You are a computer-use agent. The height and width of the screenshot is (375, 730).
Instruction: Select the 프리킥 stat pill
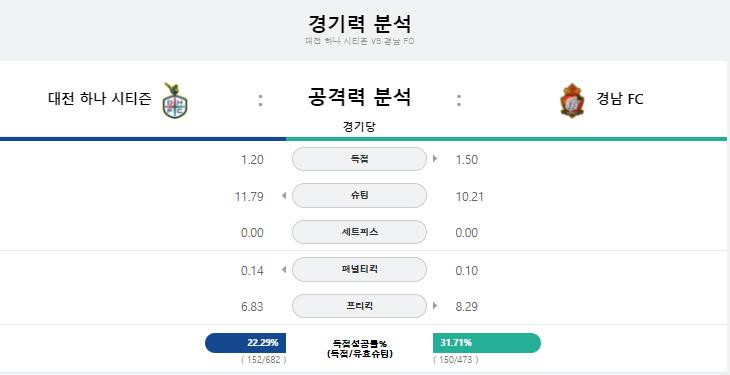coord(359,306)
